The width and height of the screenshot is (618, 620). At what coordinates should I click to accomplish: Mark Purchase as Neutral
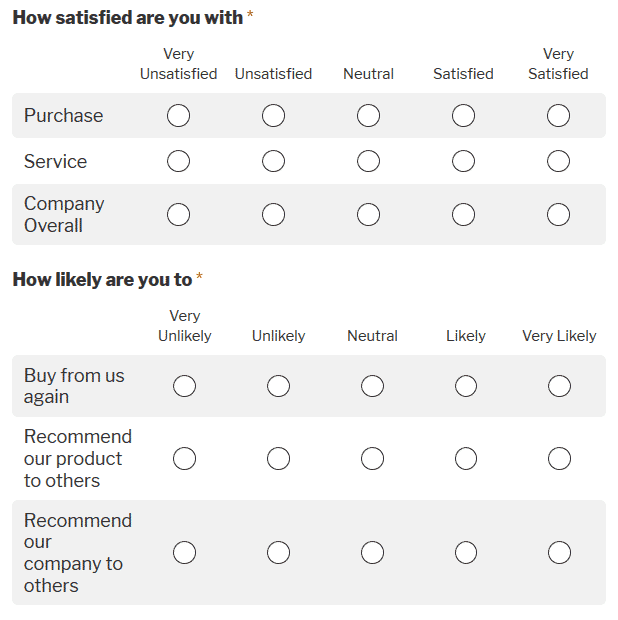pyautogui.click(x=368, y=116)
